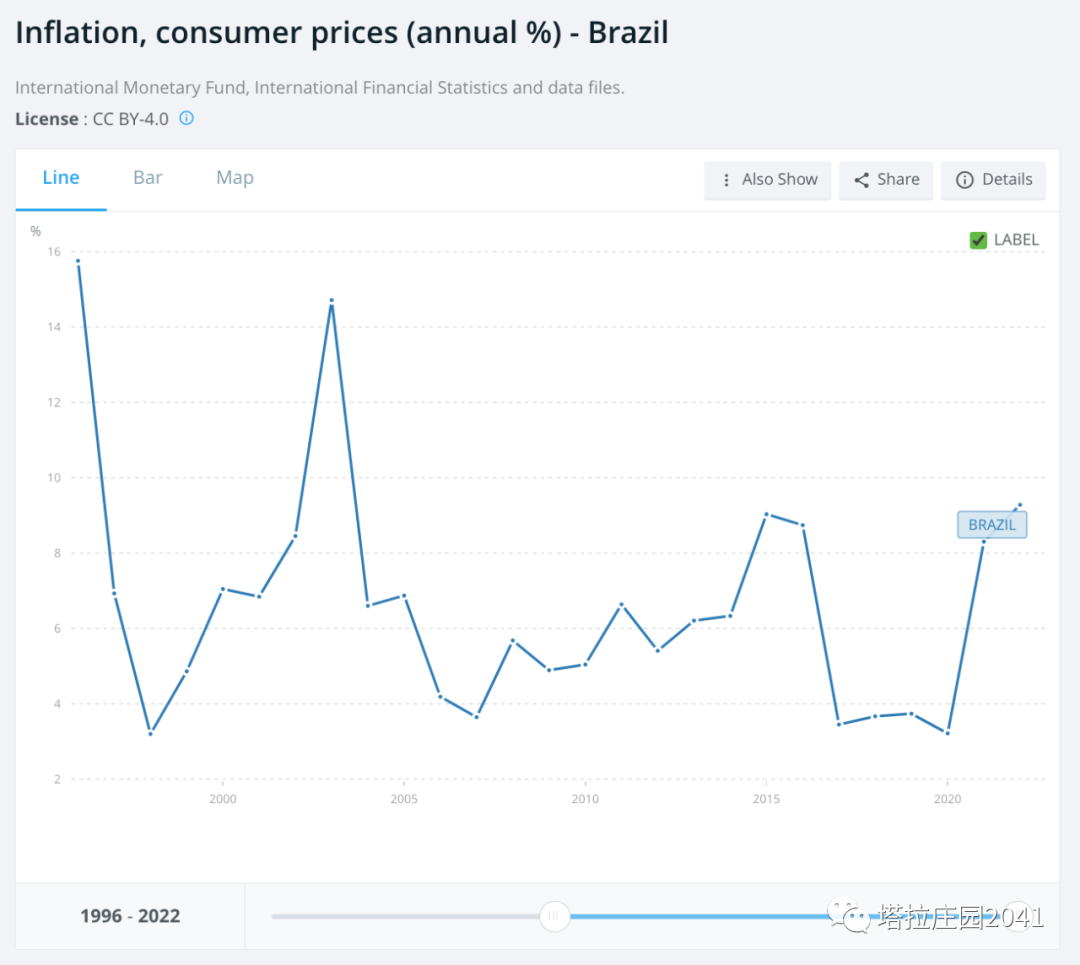Click the Share arrow icon
This screenshot has width=1080, height=965.
pos(861,180)
